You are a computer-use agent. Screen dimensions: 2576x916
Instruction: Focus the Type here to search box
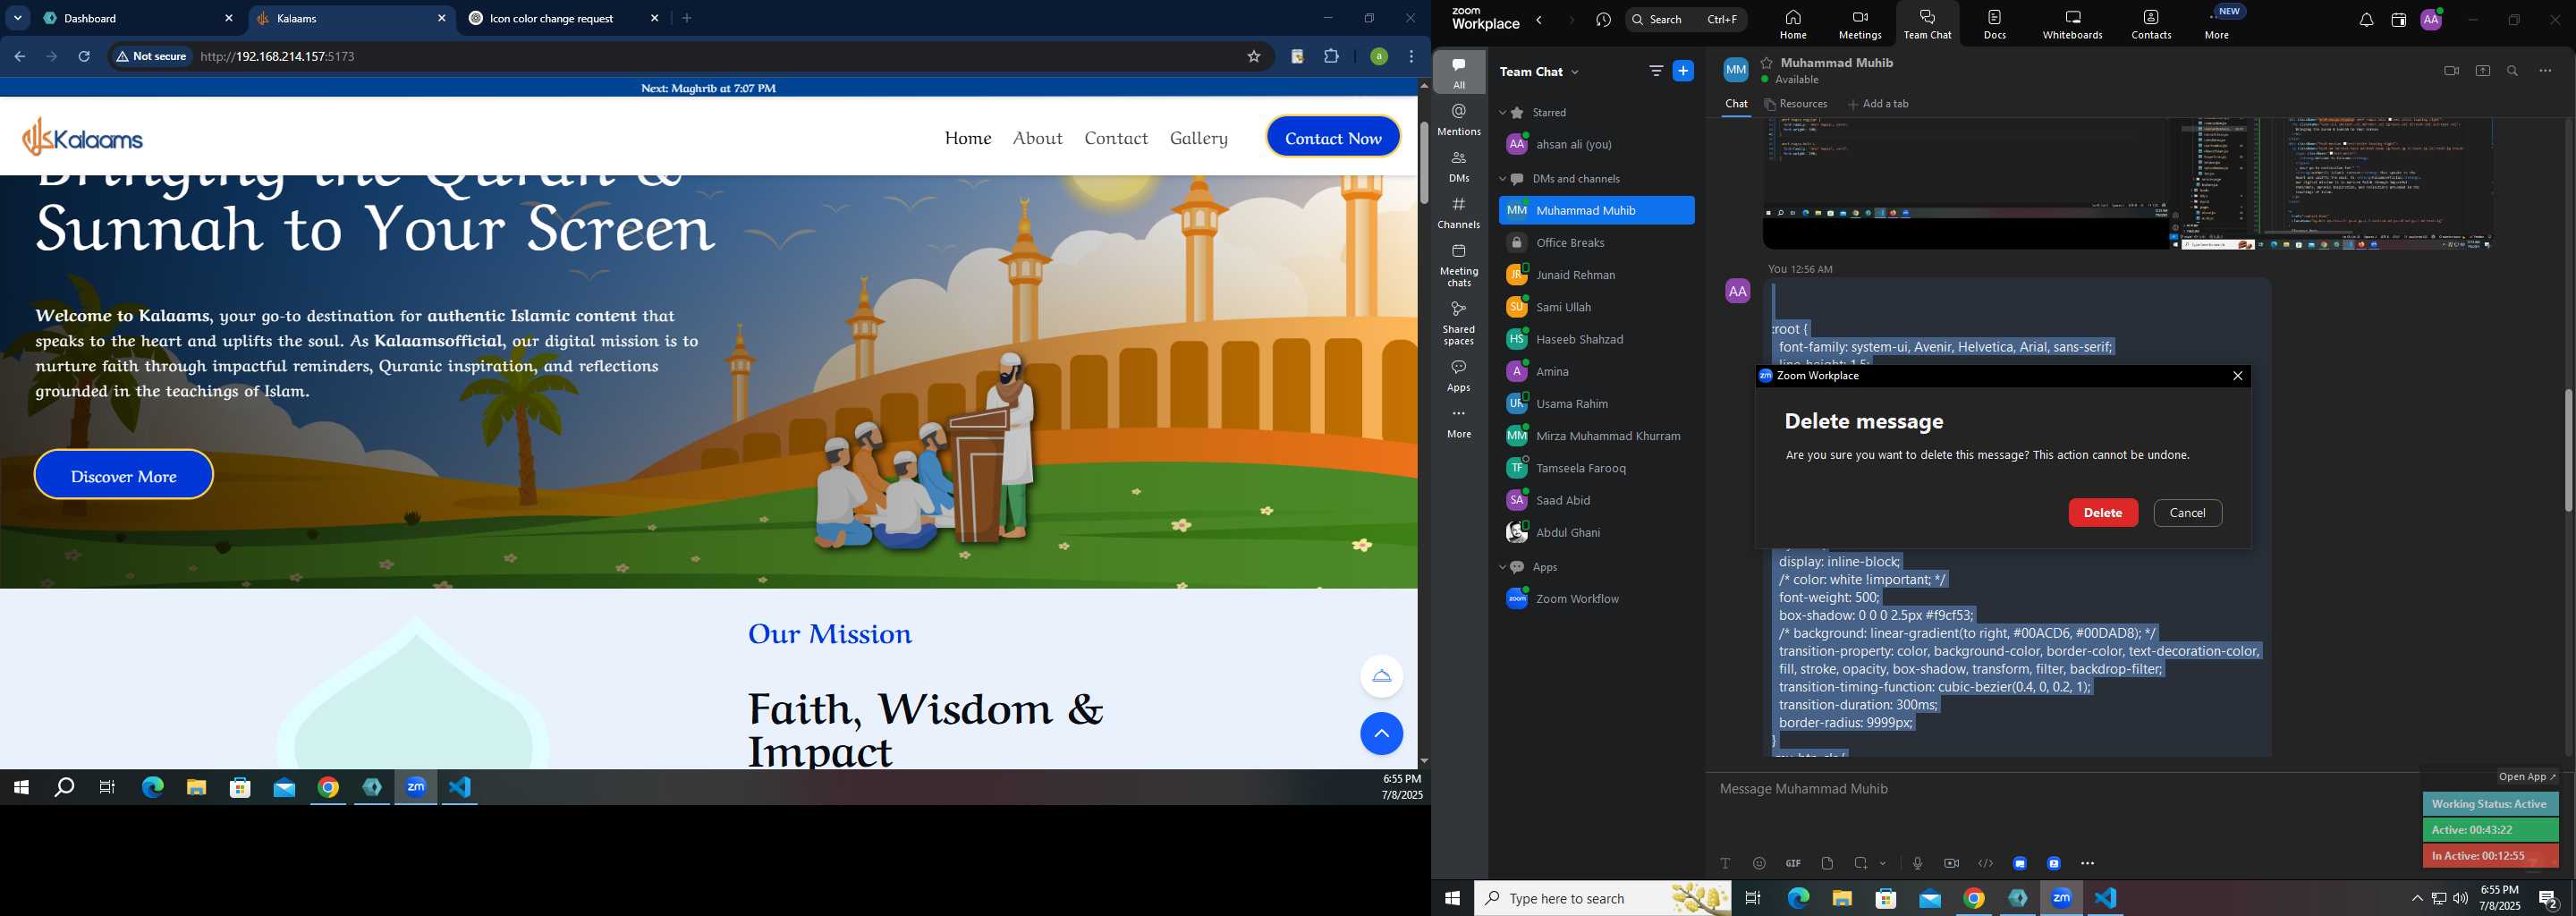(x=1603, y=899)
